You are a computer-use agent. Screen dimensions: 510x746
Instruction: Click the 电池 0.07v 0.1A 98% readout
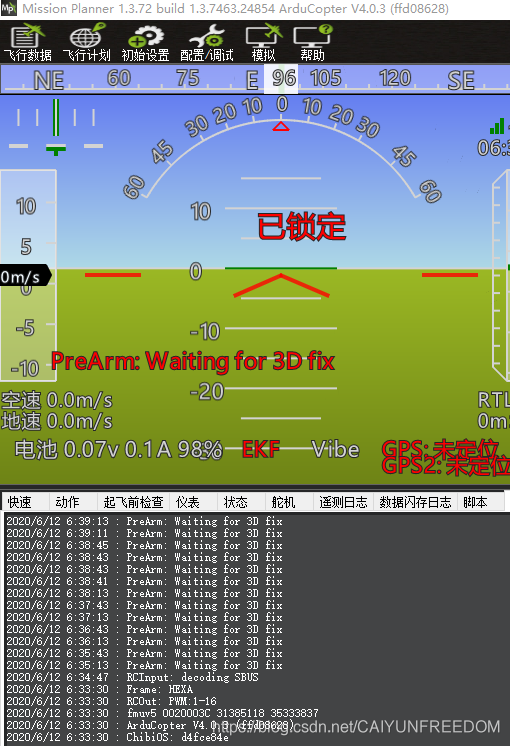[x=118, y=450]
